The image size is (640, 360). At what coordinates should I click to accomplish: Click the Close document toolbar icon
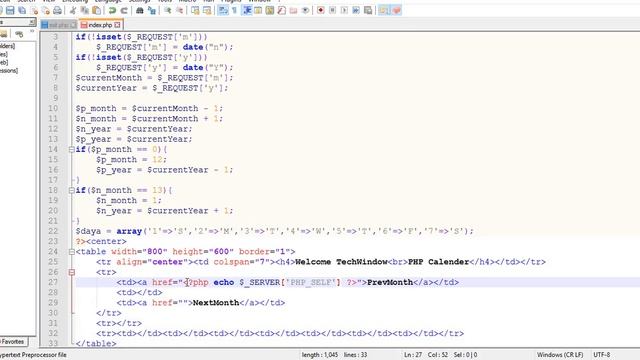34,10
